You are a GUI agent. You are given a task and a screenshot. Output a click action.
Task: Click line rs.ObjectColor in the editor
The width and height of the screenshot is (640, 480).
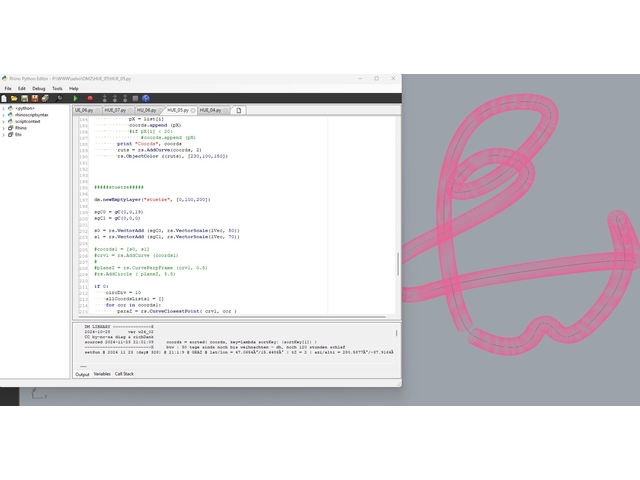click(x=173, y=156)
